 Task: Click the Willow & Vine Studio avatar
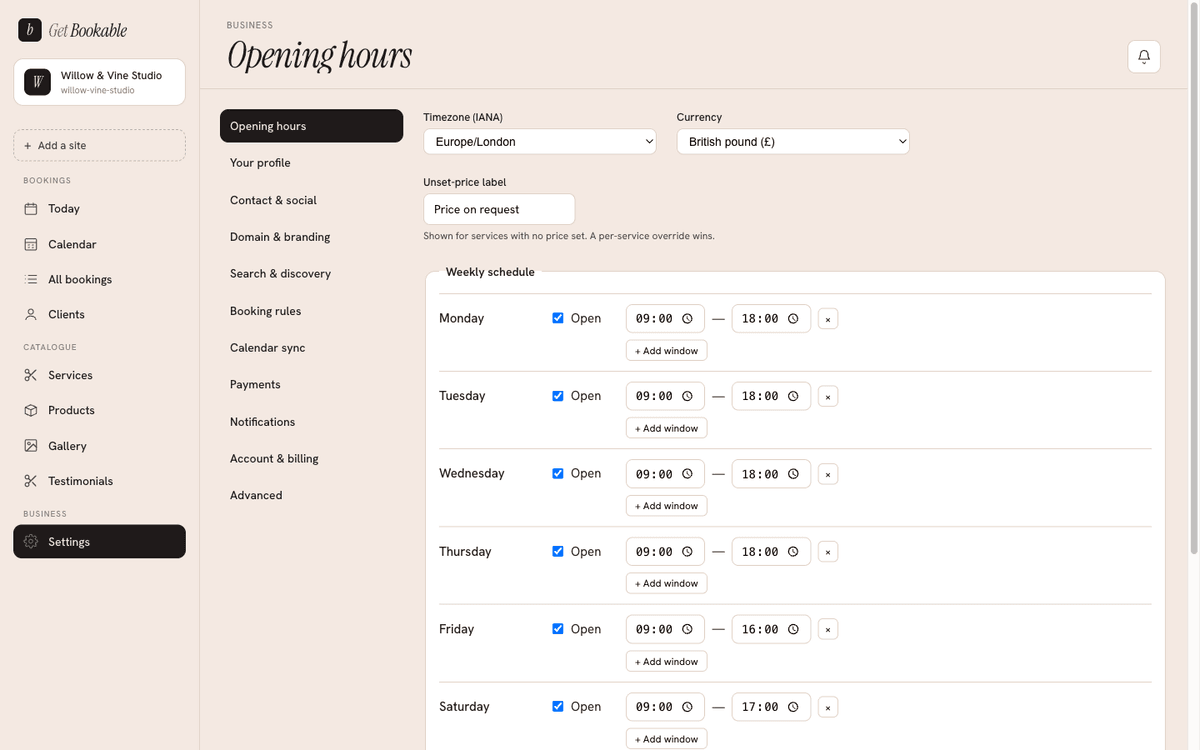click(x=37, y=82)
